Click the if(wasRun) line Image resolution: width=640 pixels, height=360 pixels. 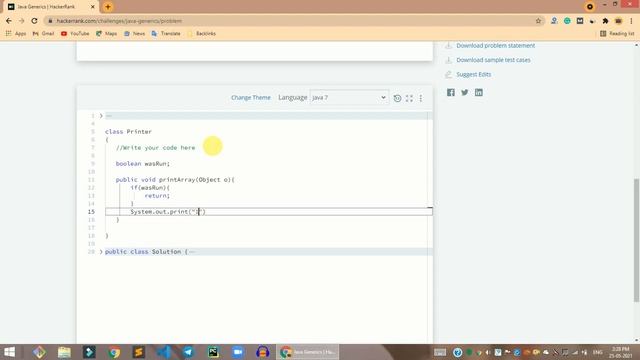click(150, 188)
